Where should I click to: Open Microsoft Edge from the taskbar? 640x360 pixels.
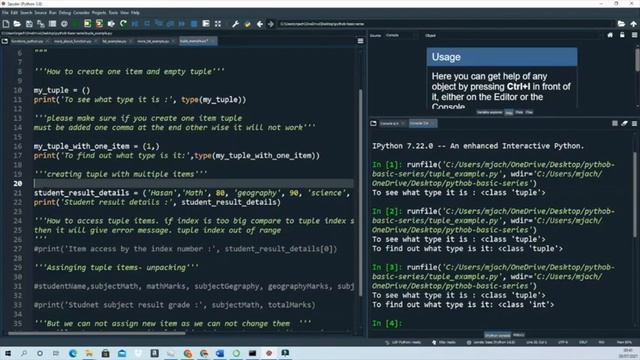tap(73, 353)
